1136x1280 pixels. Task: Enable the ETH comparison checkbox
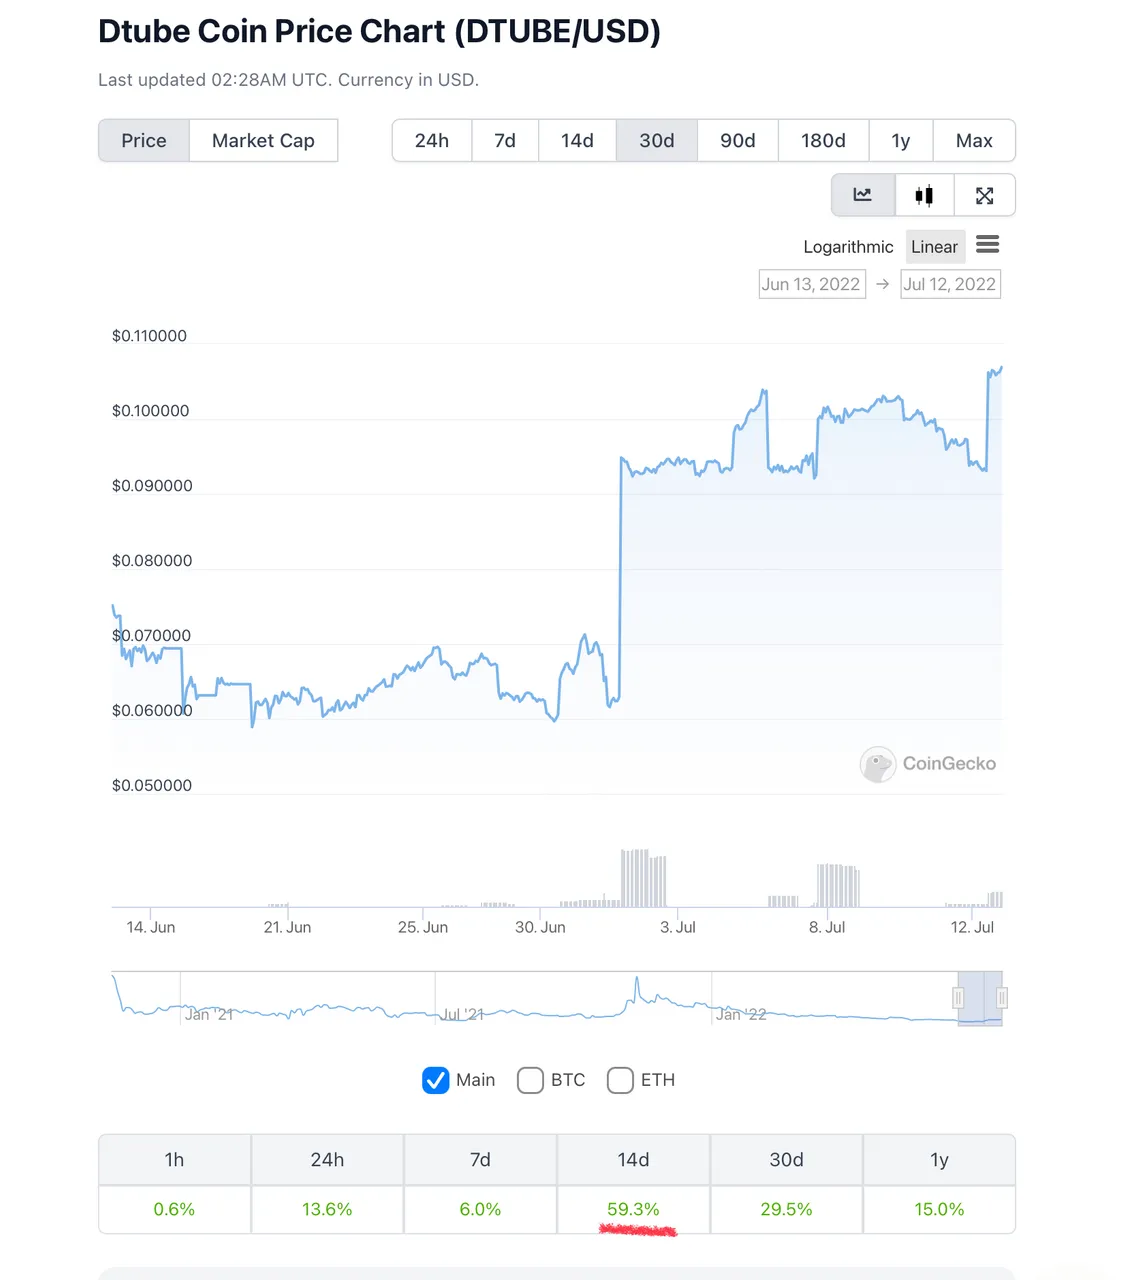point(620,1080)
